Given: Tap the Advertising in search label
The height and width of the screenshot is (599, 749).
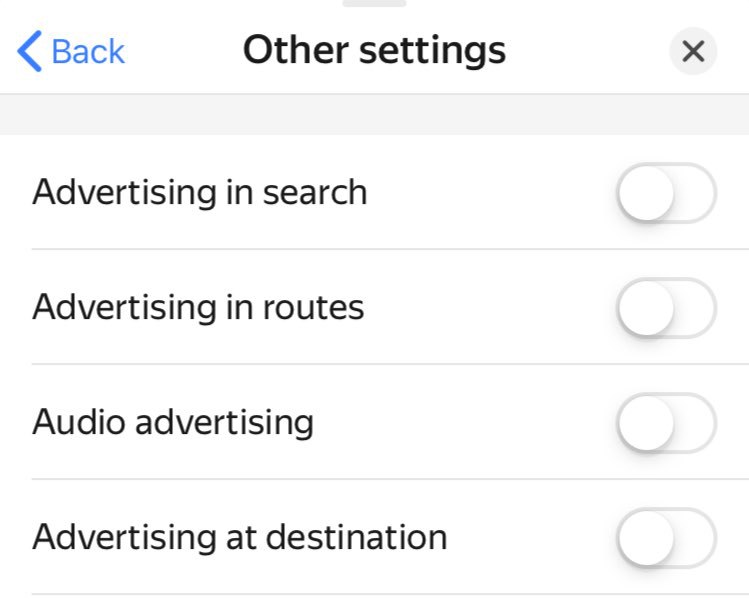Looking at the screenshot, I should (200, 192).
